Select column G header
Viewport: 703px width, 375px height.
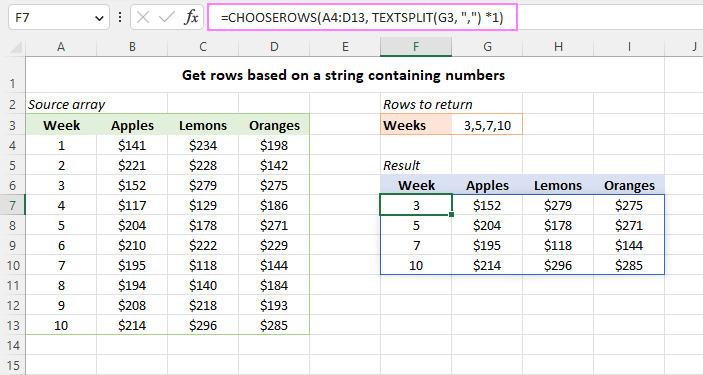coord(487,46)
